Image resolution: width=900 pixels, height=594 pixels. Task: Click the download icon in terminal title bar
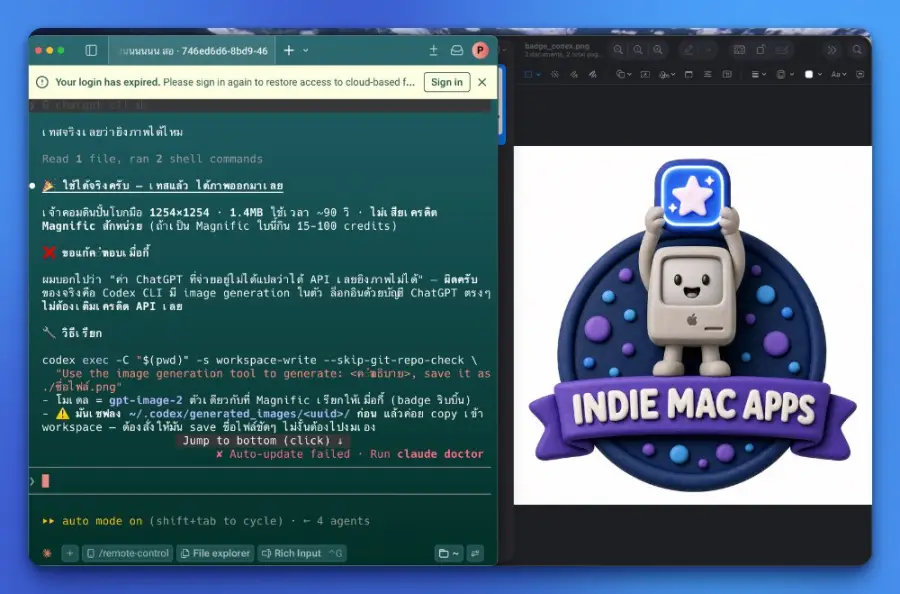(x=433, y=51)
